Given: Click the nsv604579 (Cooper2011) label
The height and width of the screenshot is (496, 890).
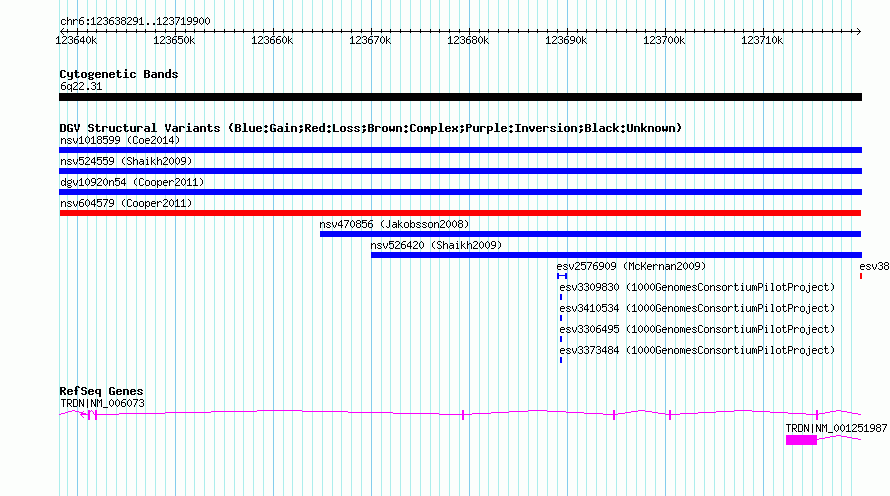Looking at the screenshot, I should (x=126, y=203).
